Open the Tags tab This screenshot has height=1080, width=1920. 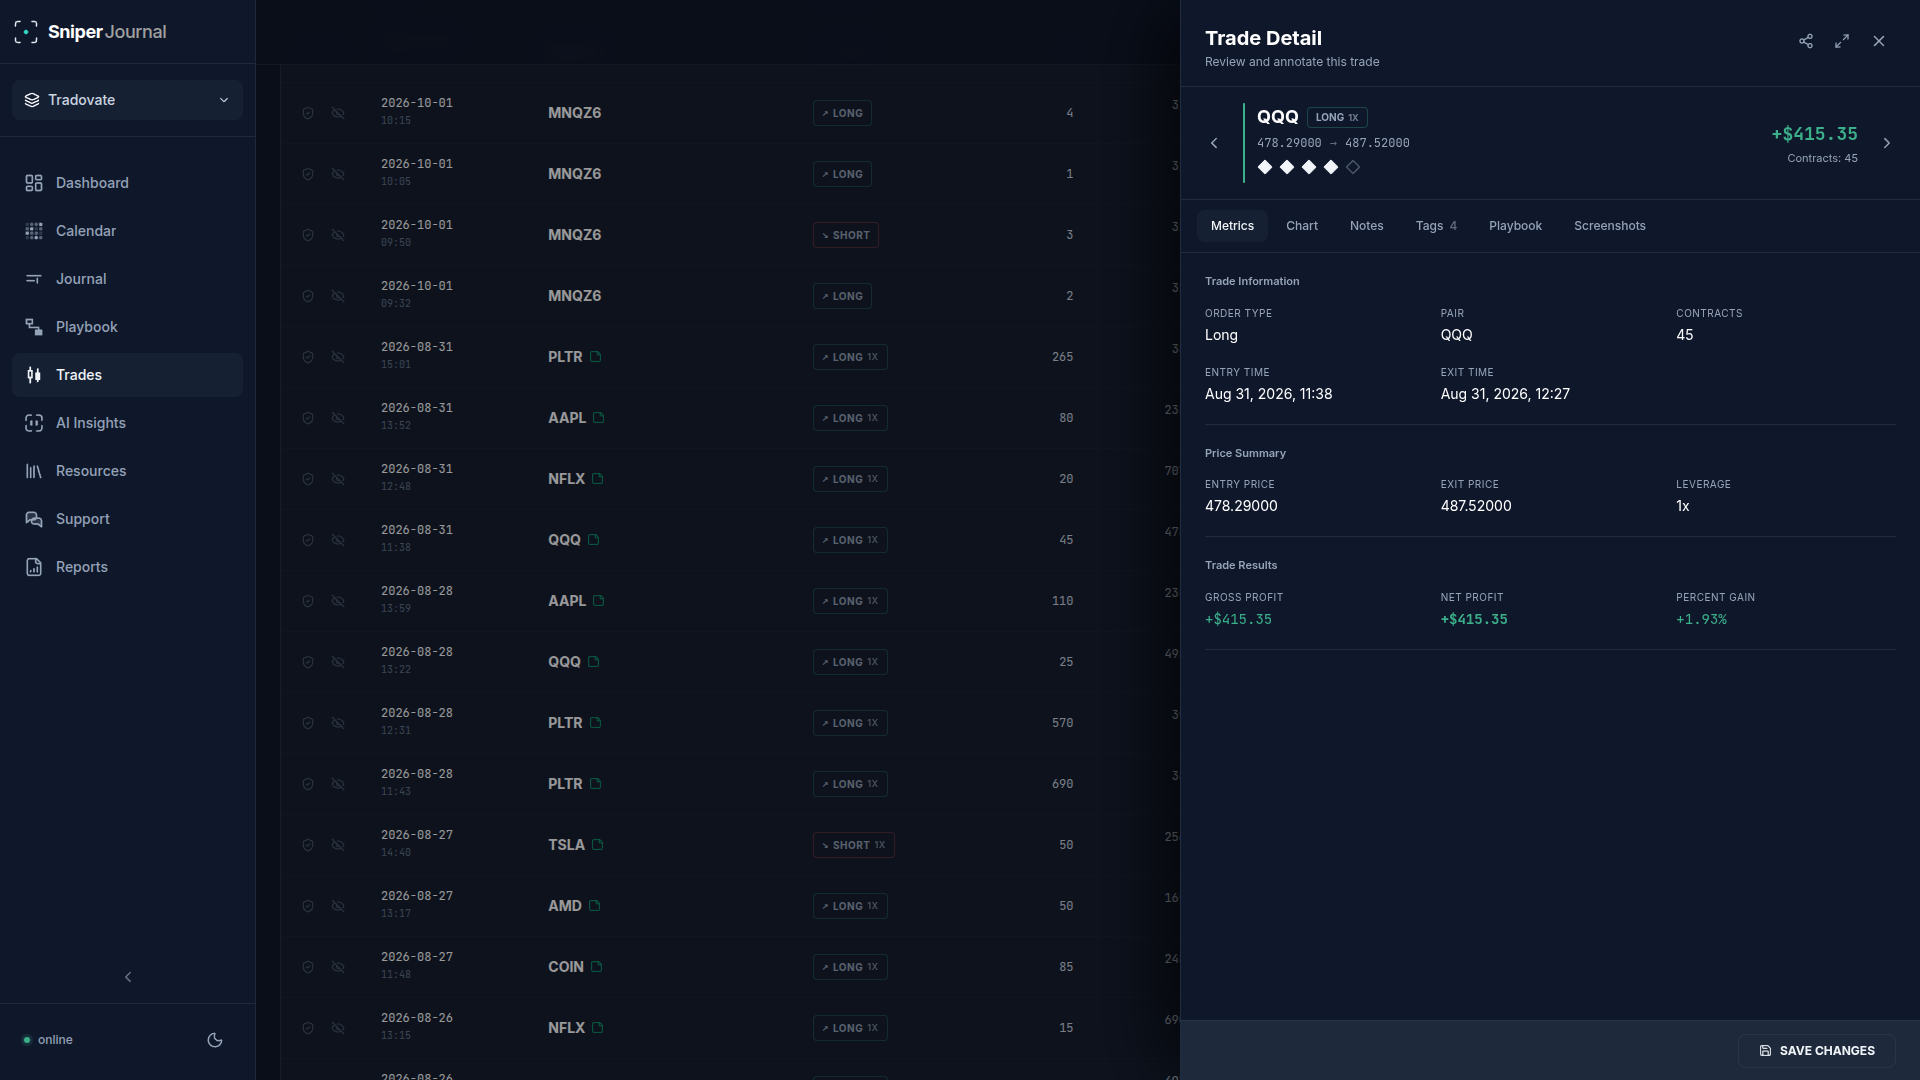[1436, 226]
